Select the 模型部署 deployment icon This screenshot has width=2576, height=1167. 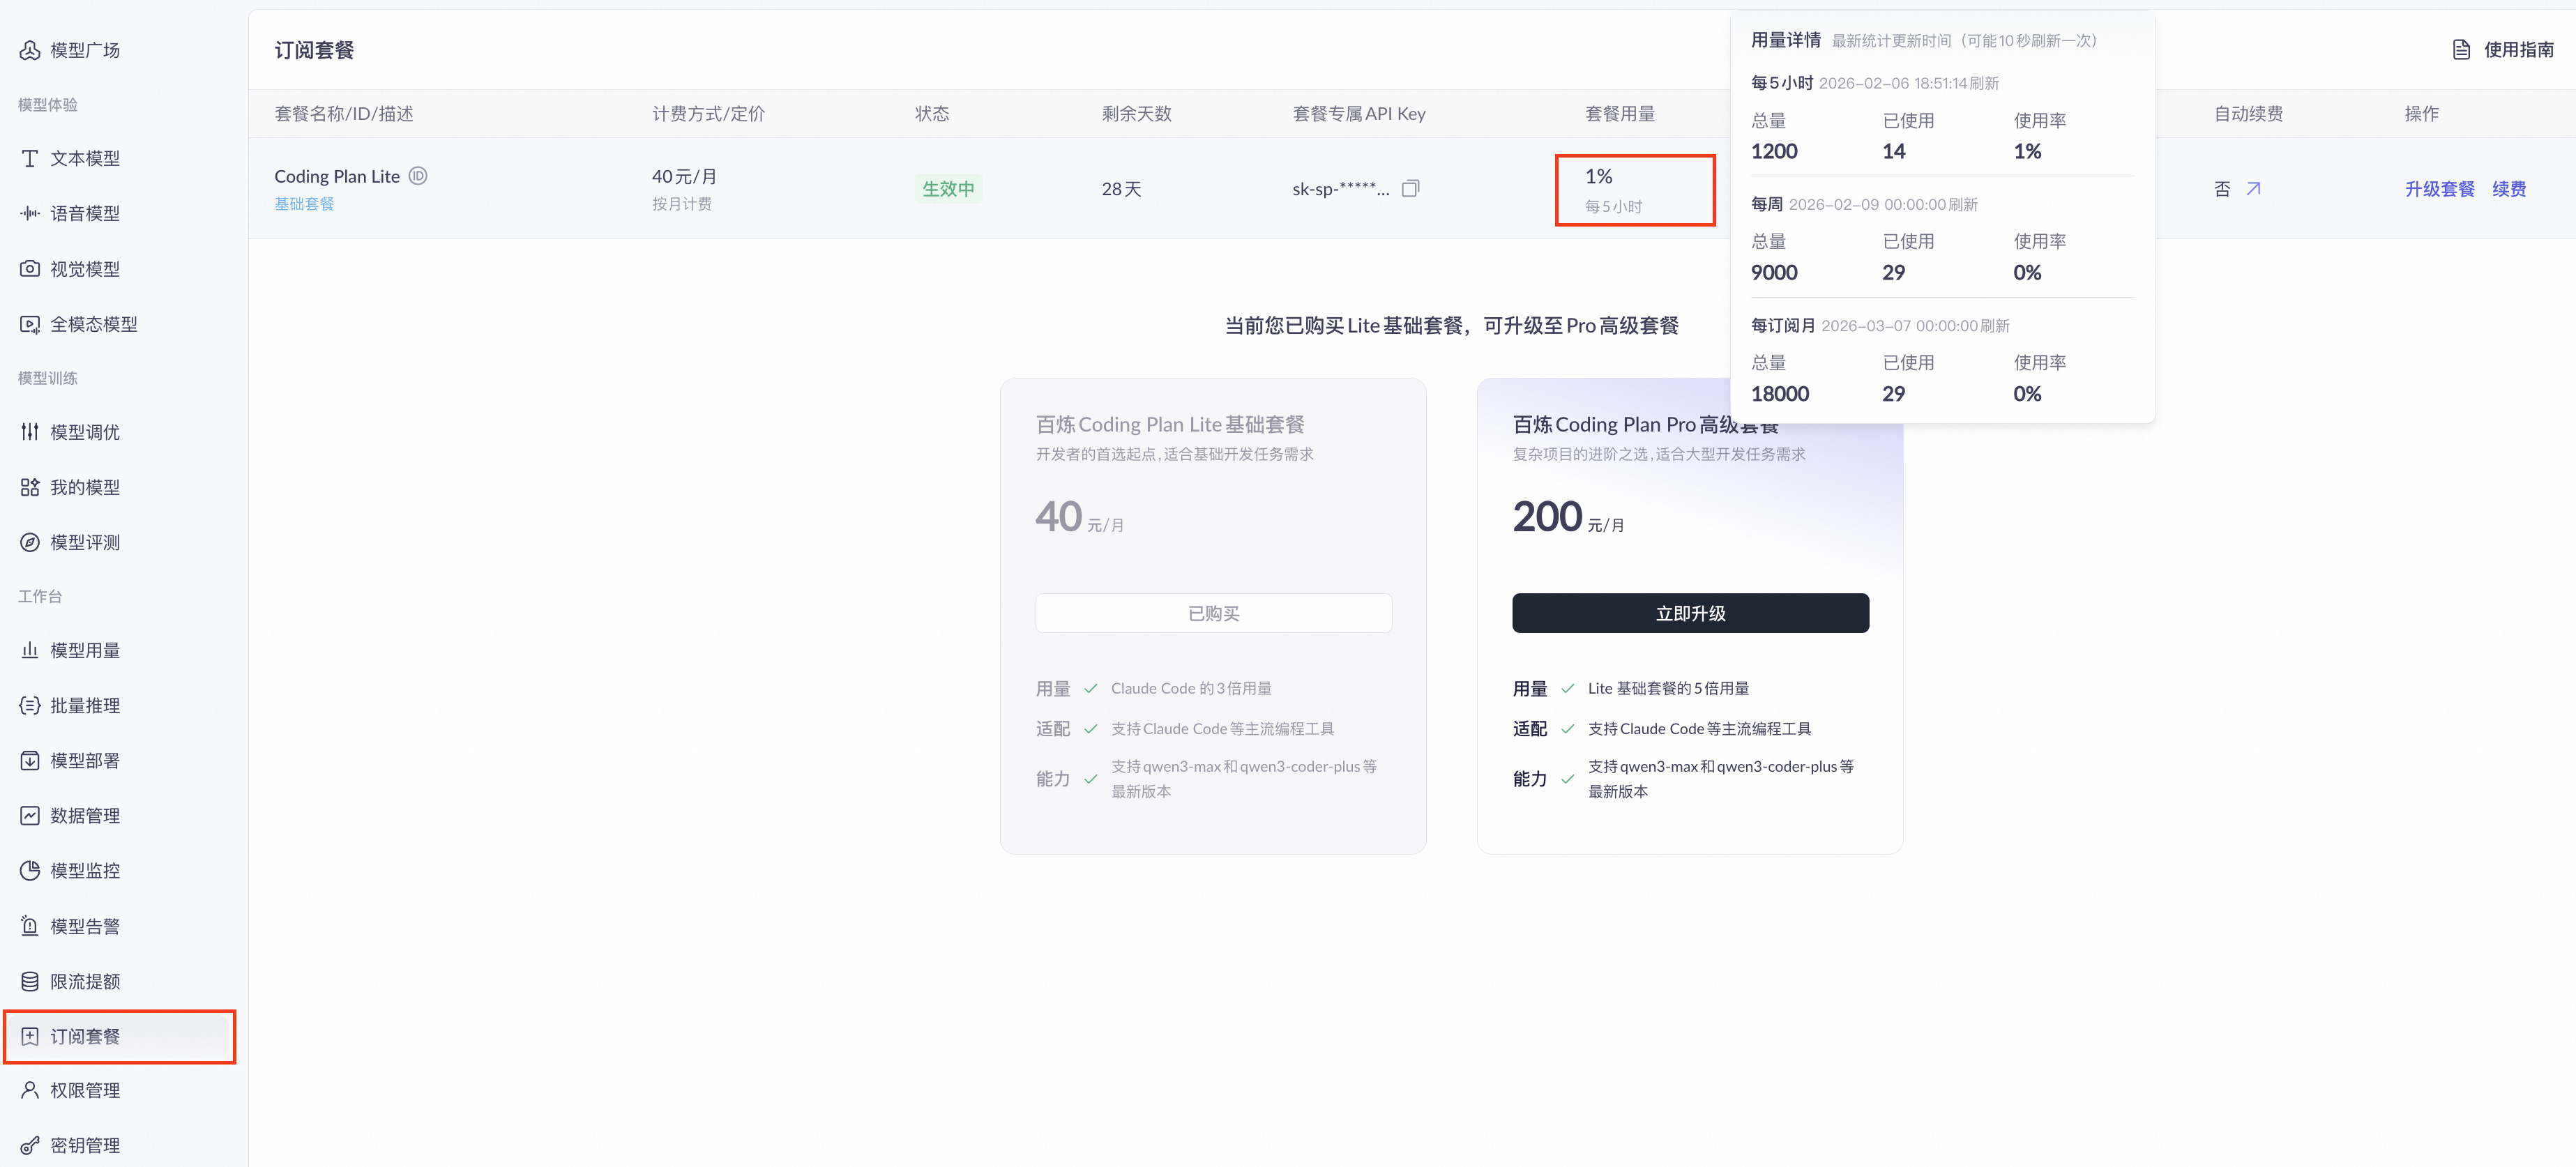(x=29, y=760)
